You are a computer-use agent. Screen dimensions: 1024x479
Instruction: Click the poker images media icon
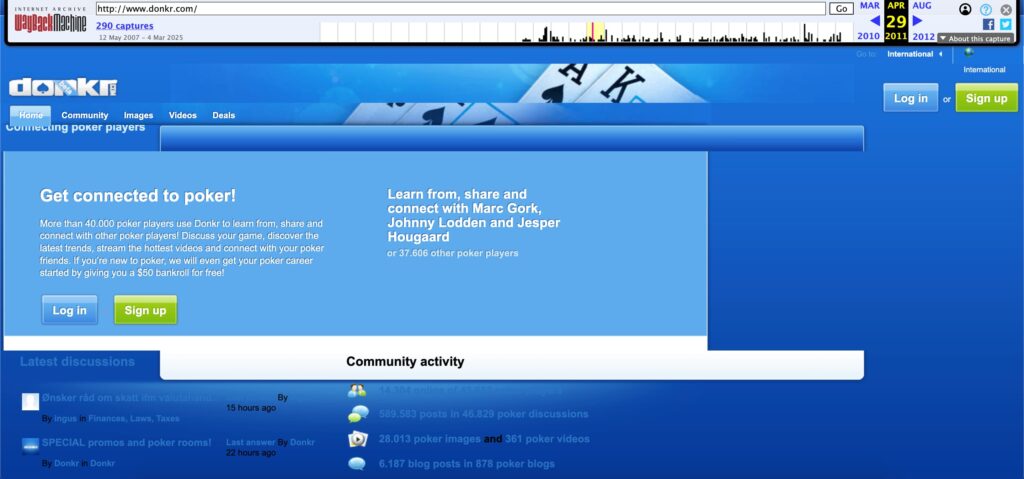click(x=358, y=439)
